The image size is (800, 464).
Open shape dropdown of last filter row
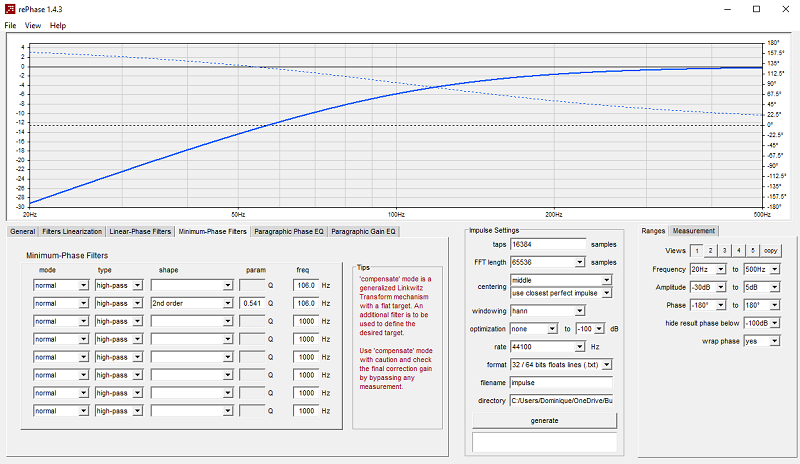point(192,411)
